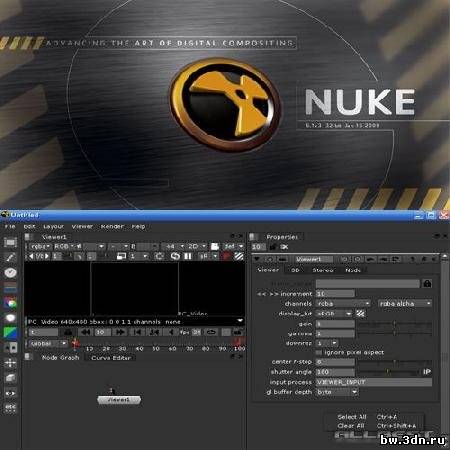The image size is (450, 450).
Task: Switch to the Curve Editor tab
Action: point(111,358)
